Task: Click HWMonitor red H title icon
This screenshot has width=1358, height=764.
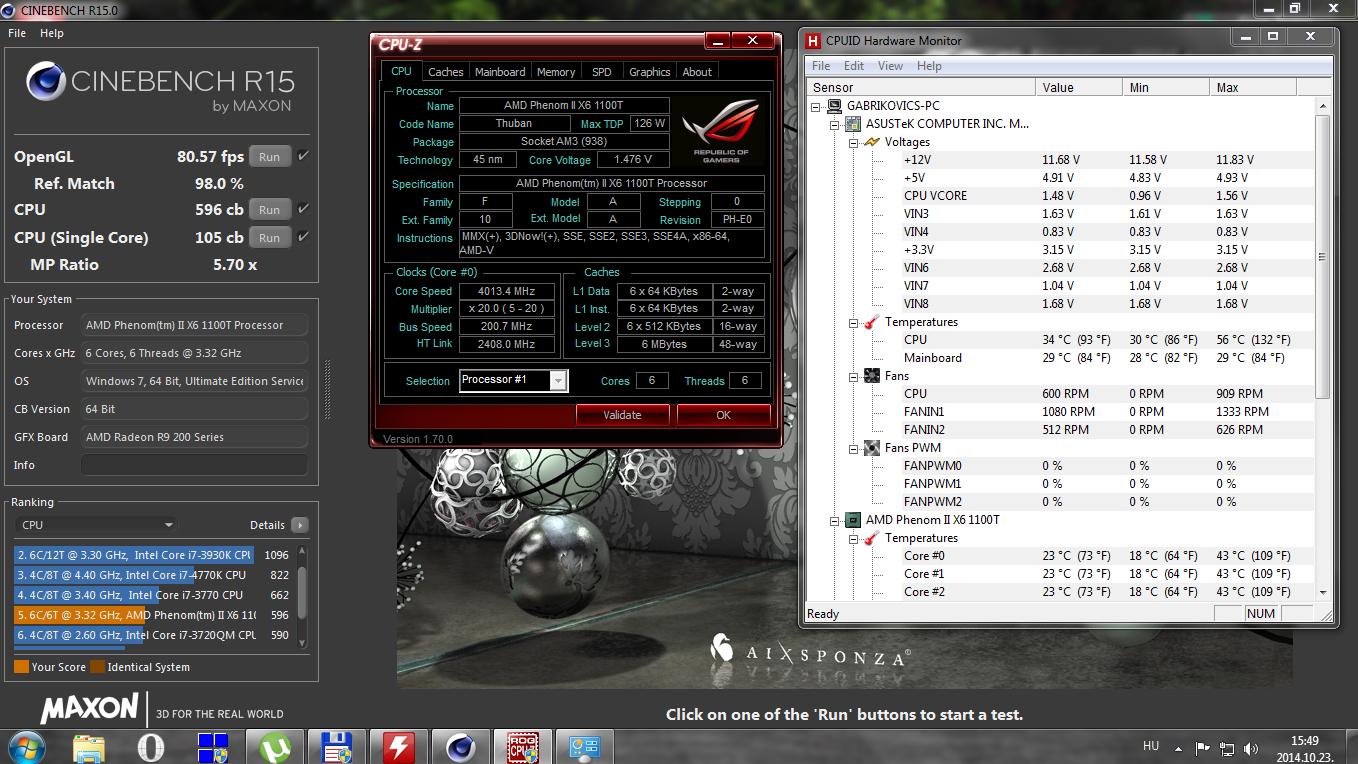Action: 815,41
